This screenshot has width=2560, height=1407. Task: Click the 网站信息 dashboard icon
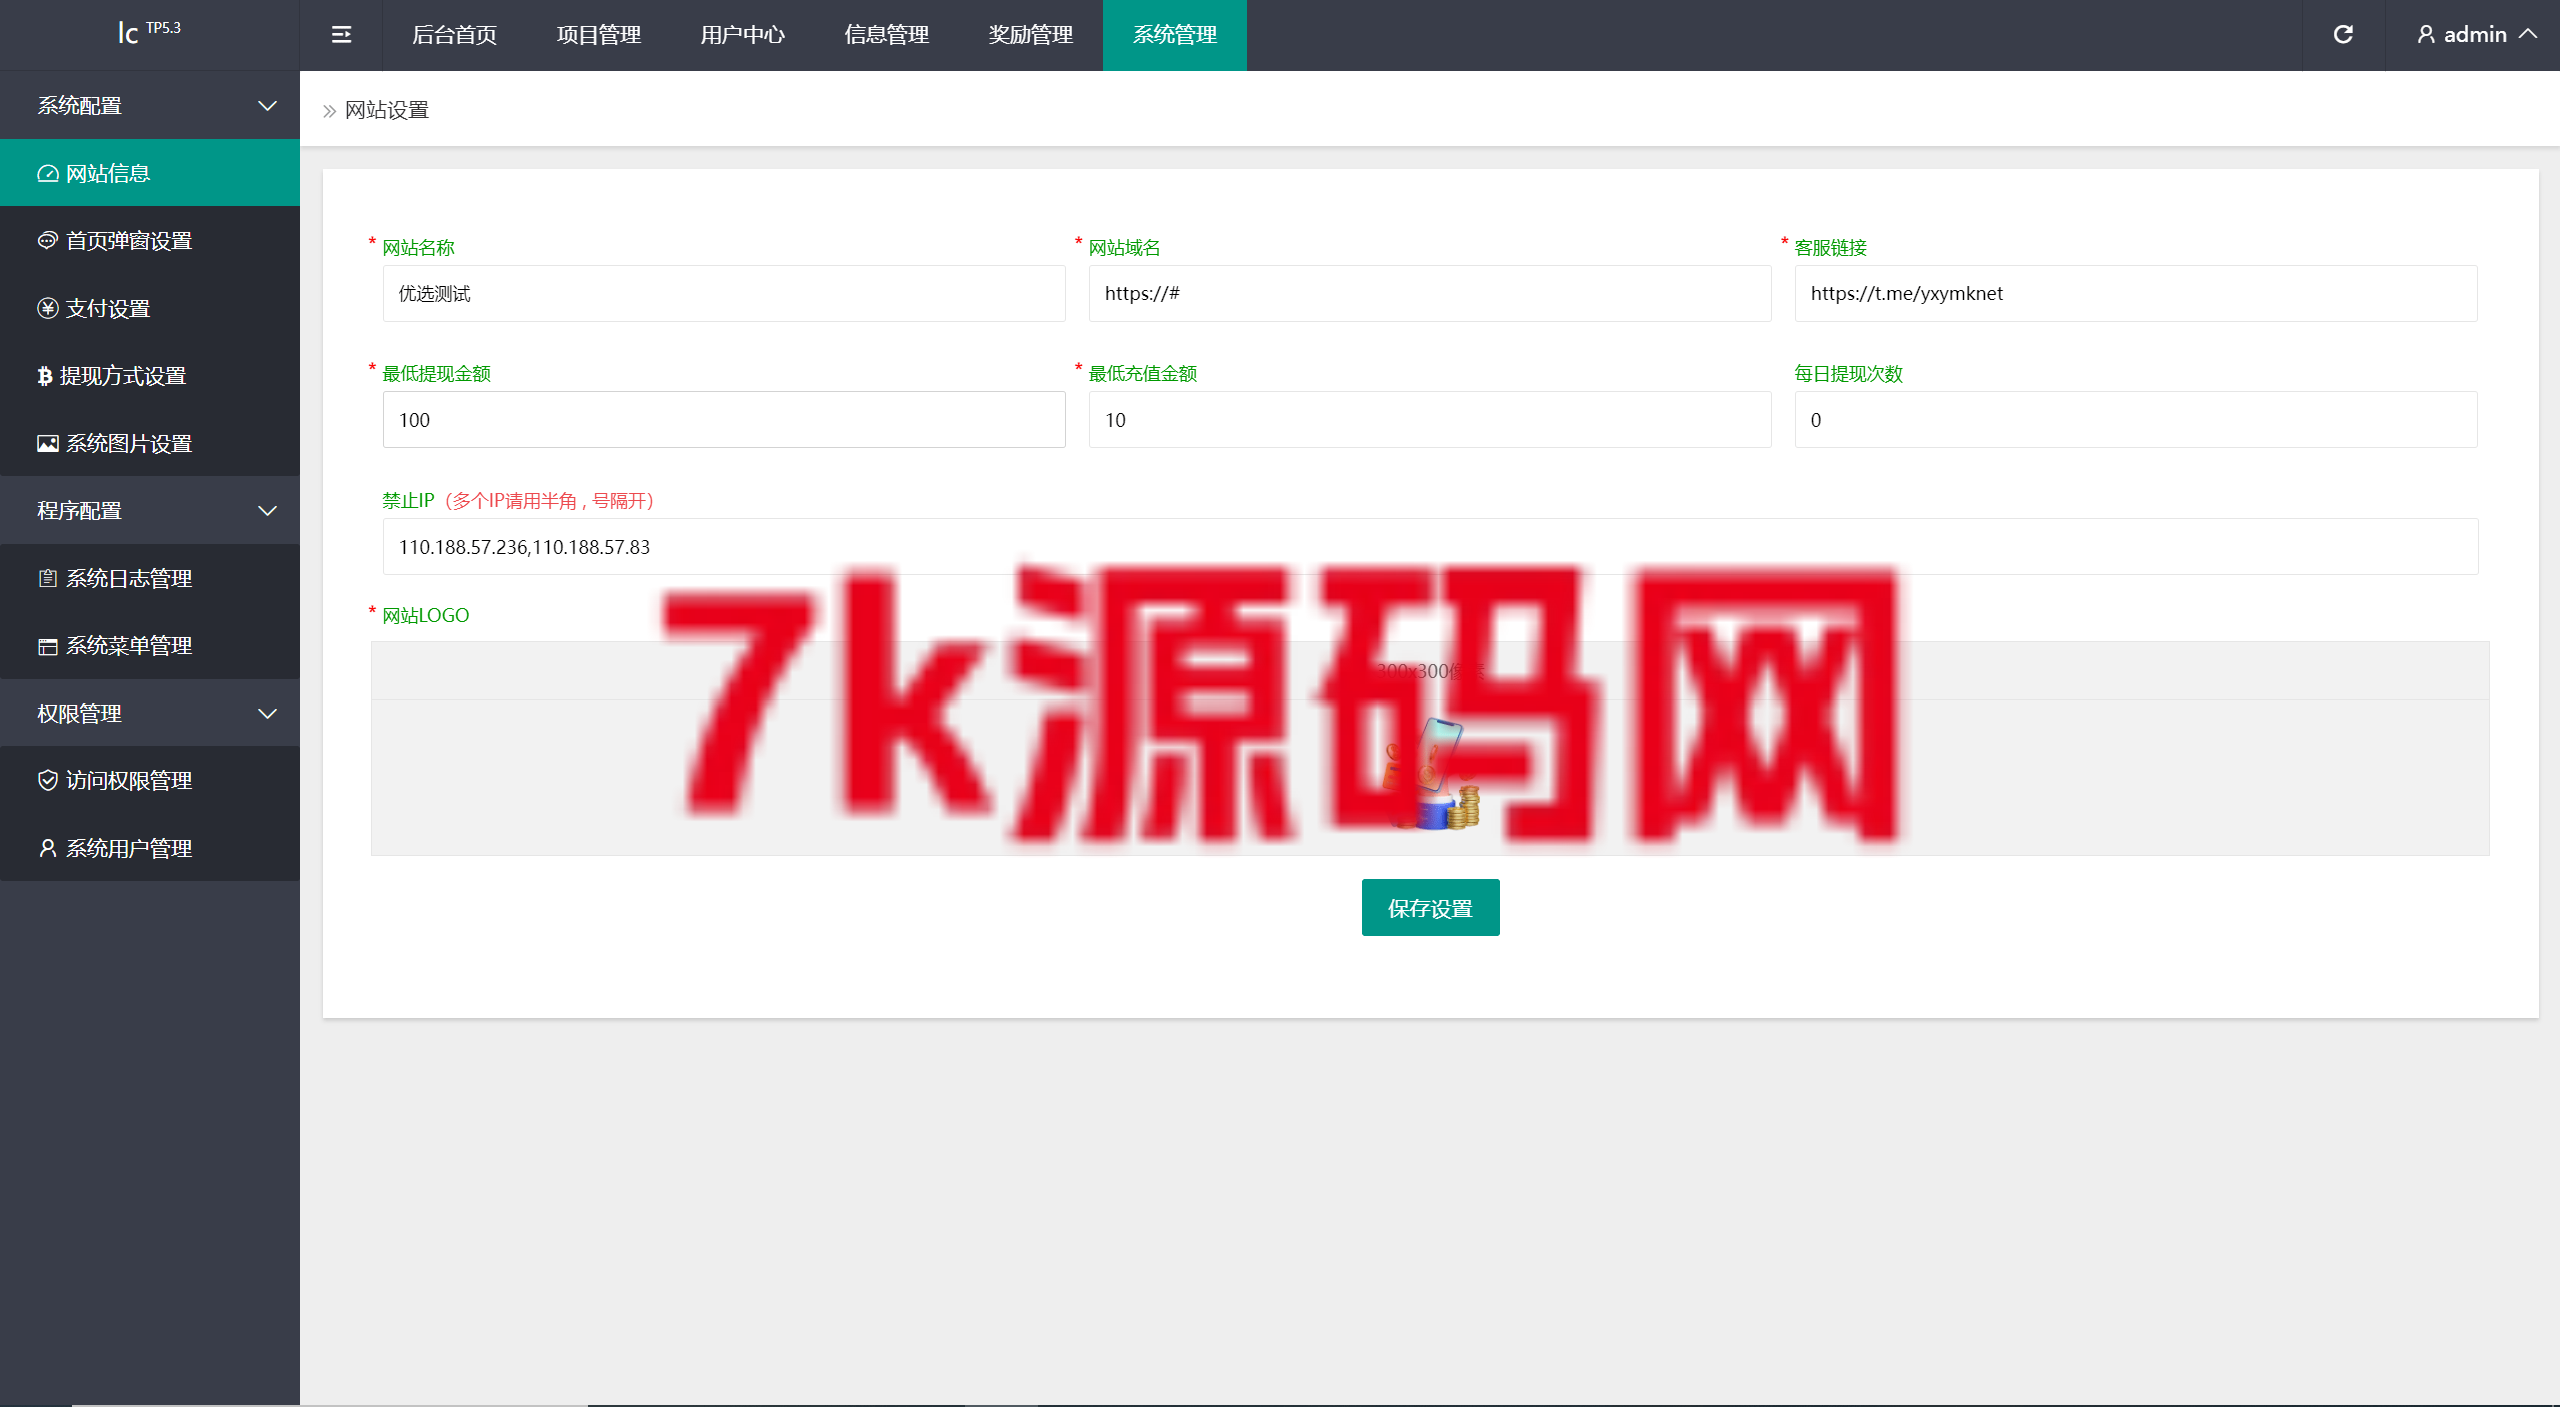click(x=48, y=173)
